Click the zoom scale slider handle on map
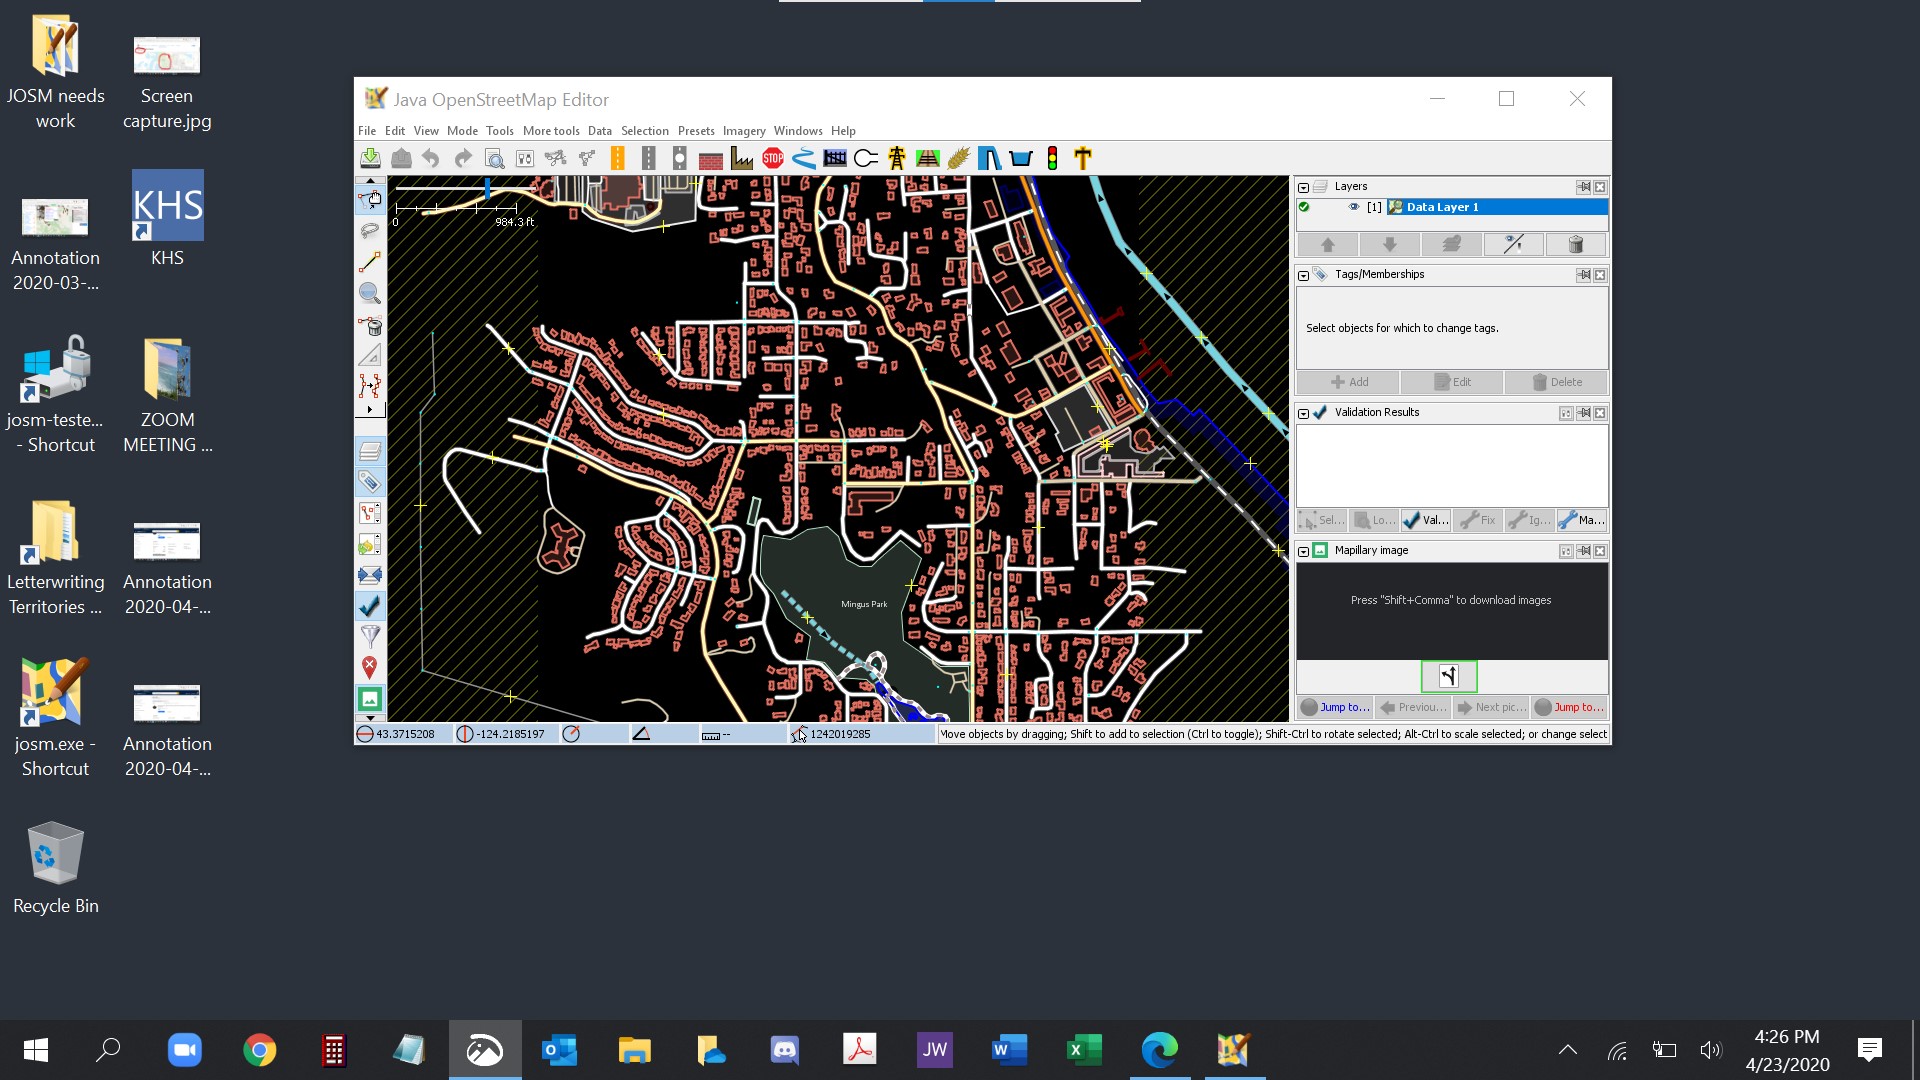The height and width of the screenshot is (1080, 1920). click(487, 188)
